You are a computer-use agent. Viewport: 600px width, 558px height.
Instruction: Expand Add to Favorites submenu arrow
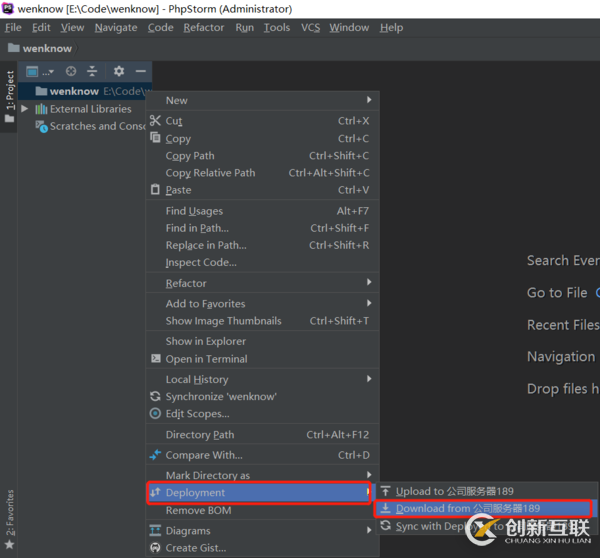369,303
